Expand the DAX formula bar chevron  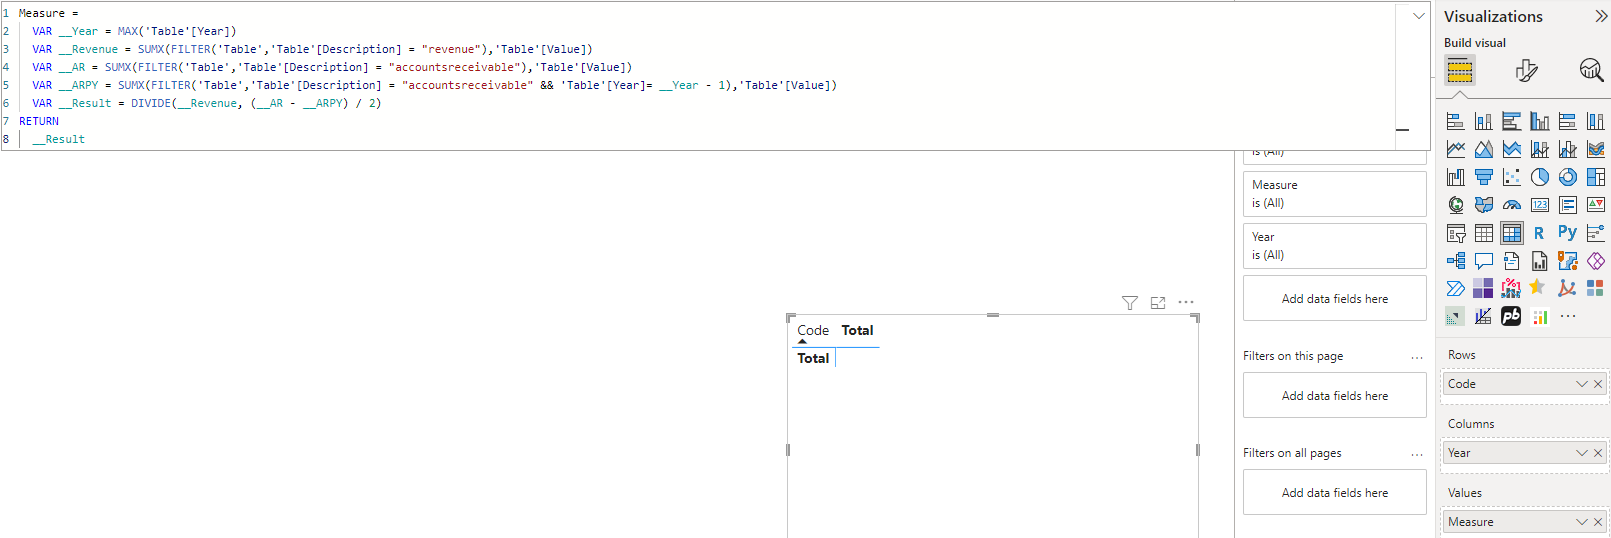[x=1418, y=16]
